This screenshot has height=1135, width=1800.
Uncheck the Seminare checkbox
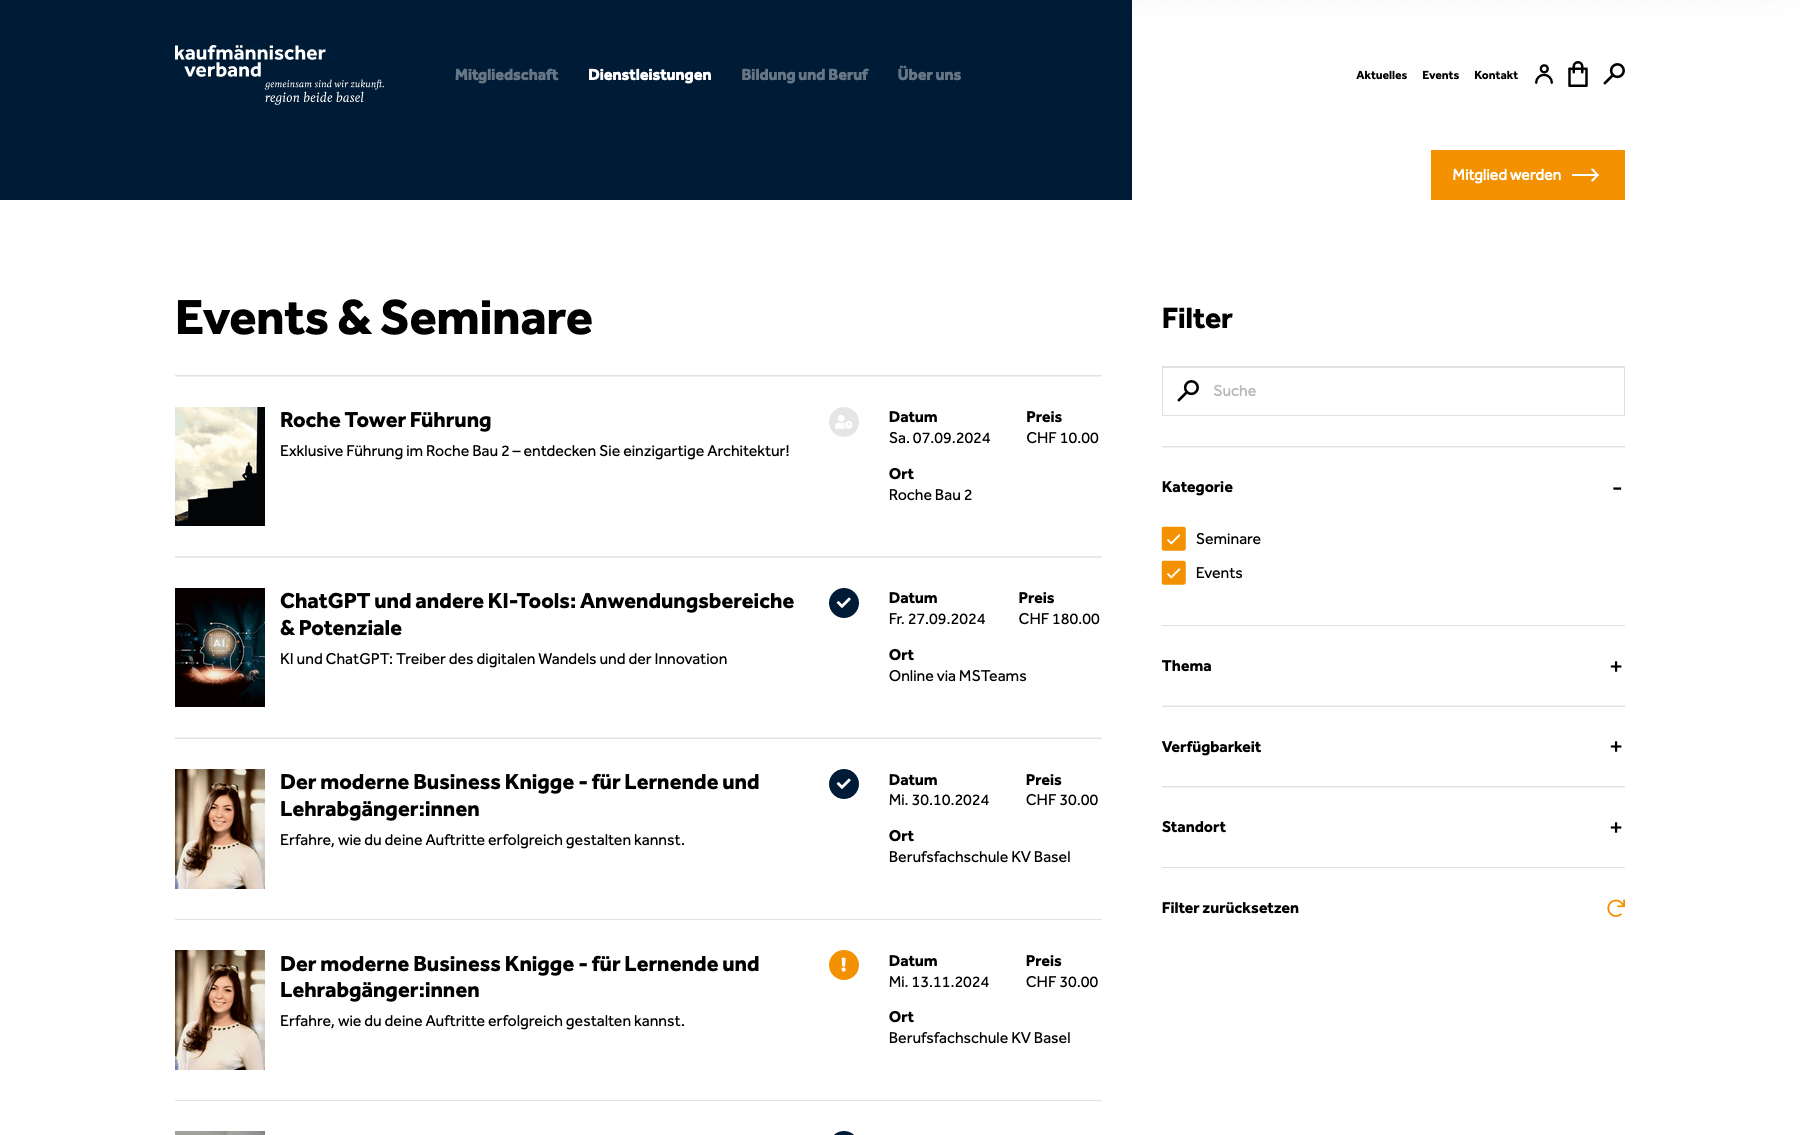click(x=1174, y=539)
